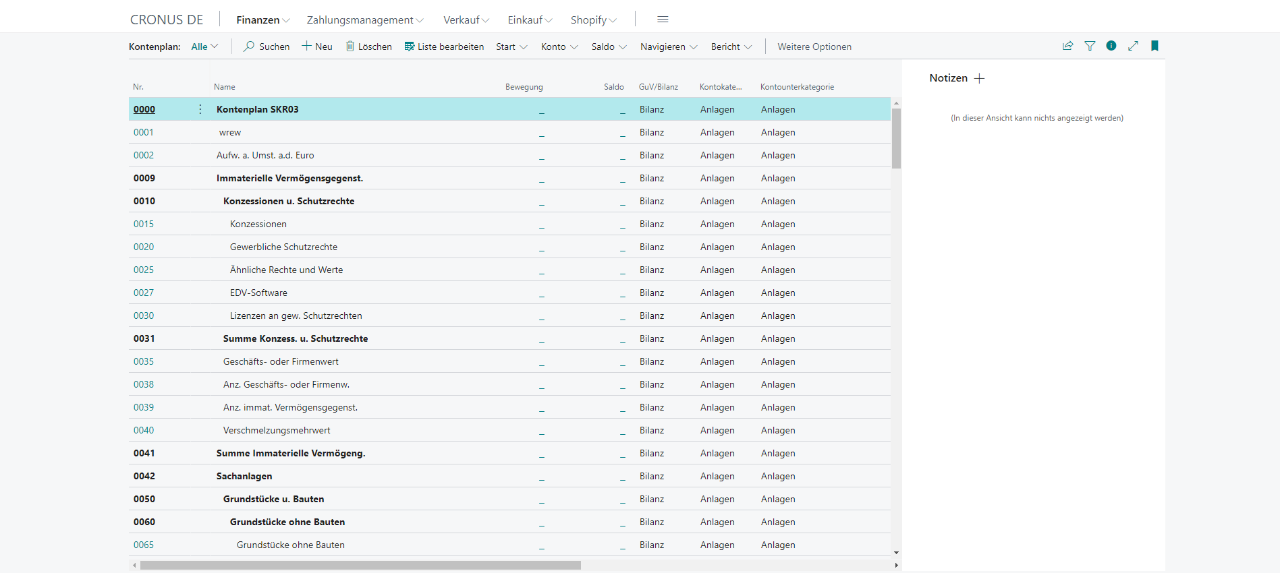
Task: Open the three-dot menu on row 0000
Action: [x=199, y=110]
